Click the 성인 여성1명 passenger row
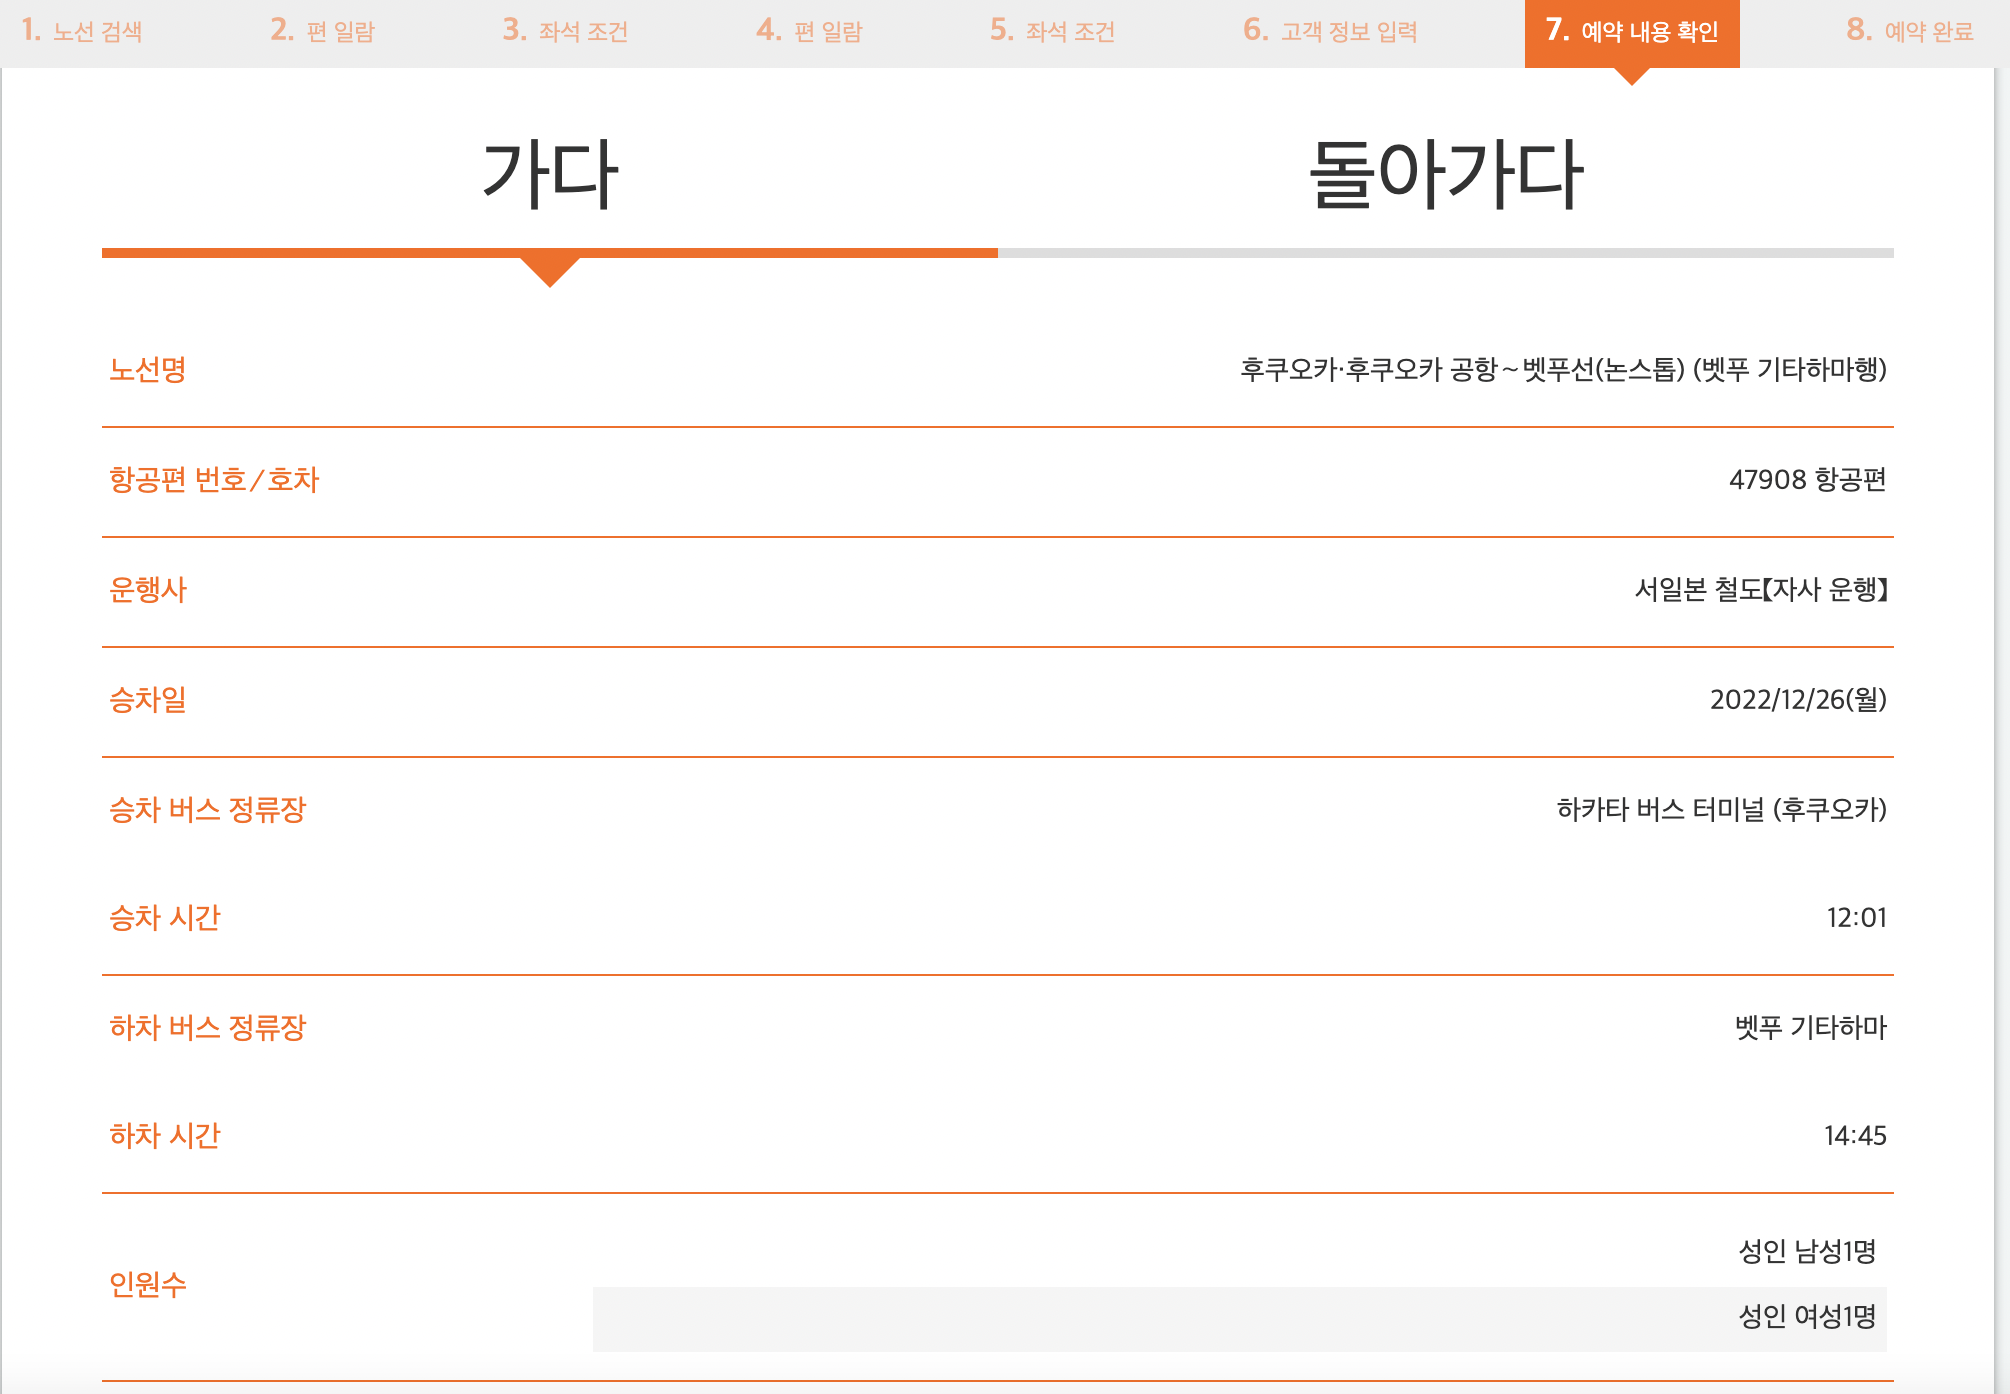This screenshot has width=2010, height=1394. [1806, 1317]
